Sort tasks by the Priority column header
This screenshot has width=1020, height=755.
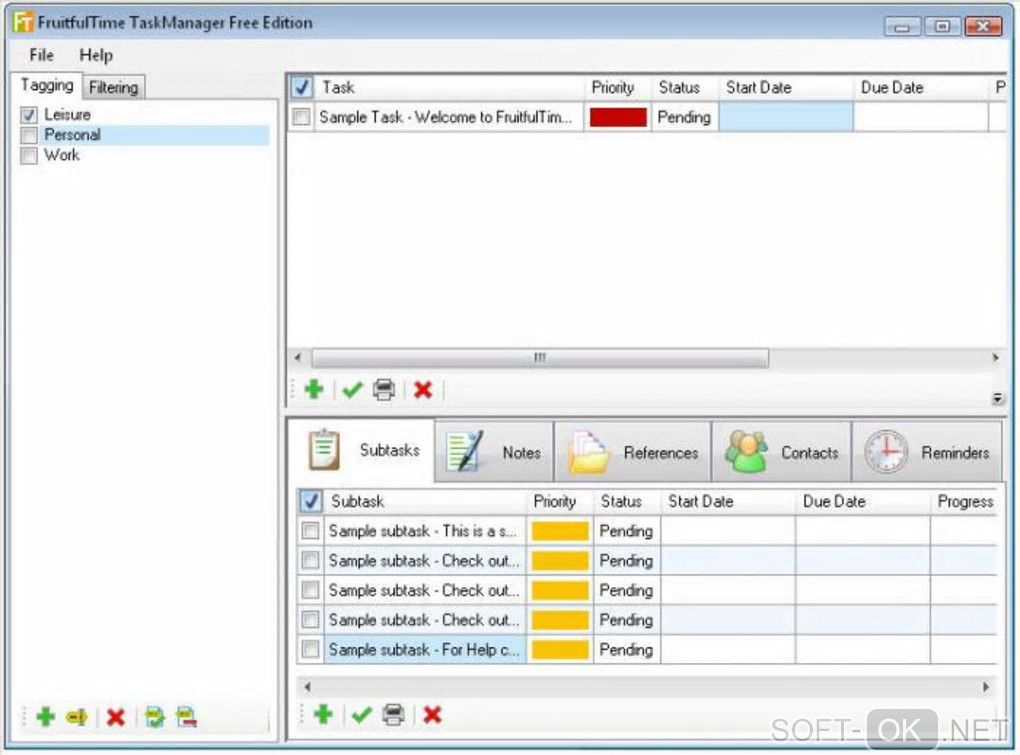point(617,87)
